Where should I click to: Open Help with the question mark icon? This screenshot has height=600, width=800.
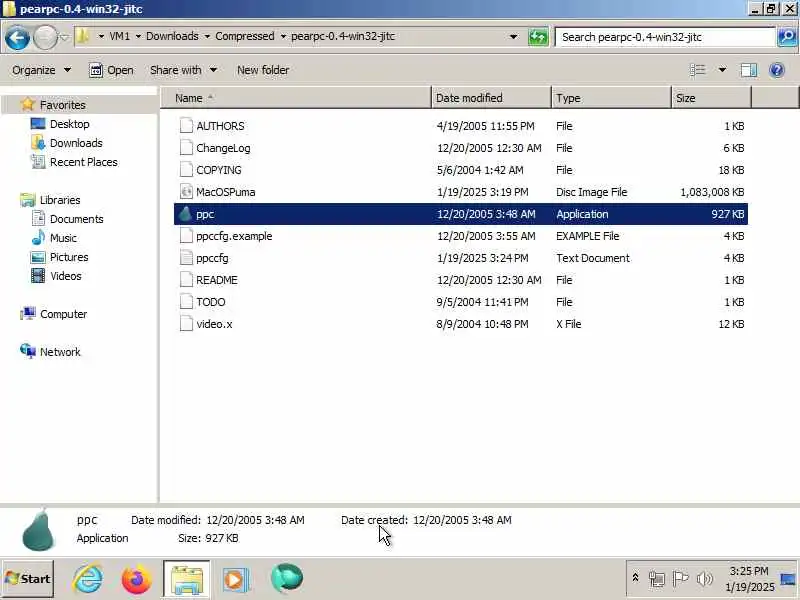[x=777, y=70]
